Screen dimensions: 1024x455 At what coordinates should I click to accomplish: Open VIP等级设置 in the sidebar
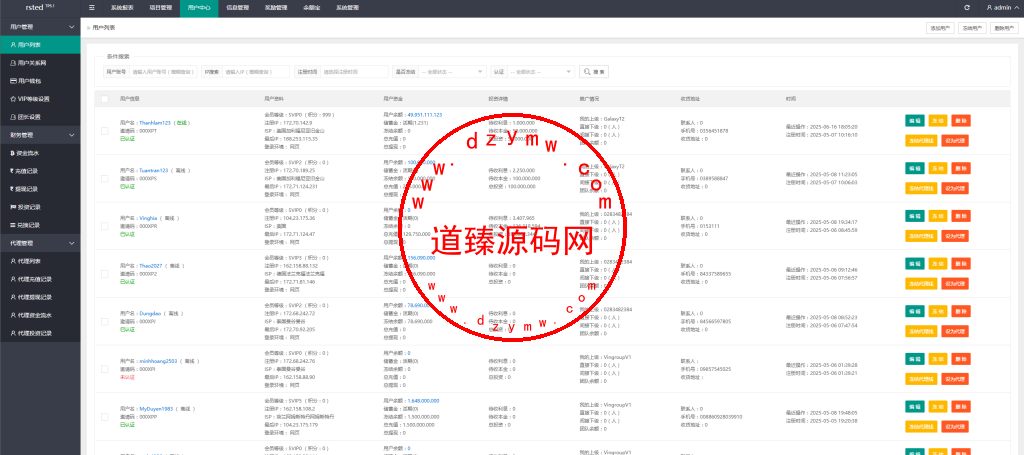pos(40,99)
